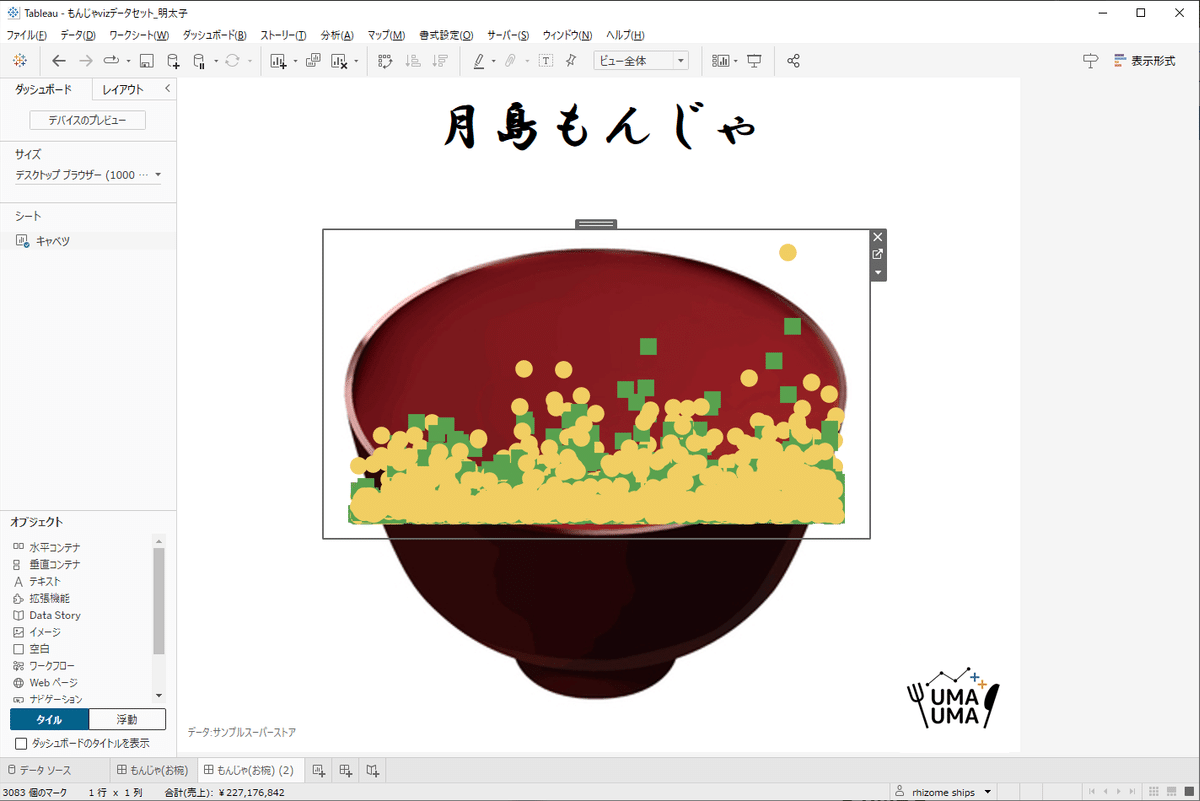Screen dimensions: 1200x801
Task: Save the workbook using the save icon
Action: [x=146, y=60]
